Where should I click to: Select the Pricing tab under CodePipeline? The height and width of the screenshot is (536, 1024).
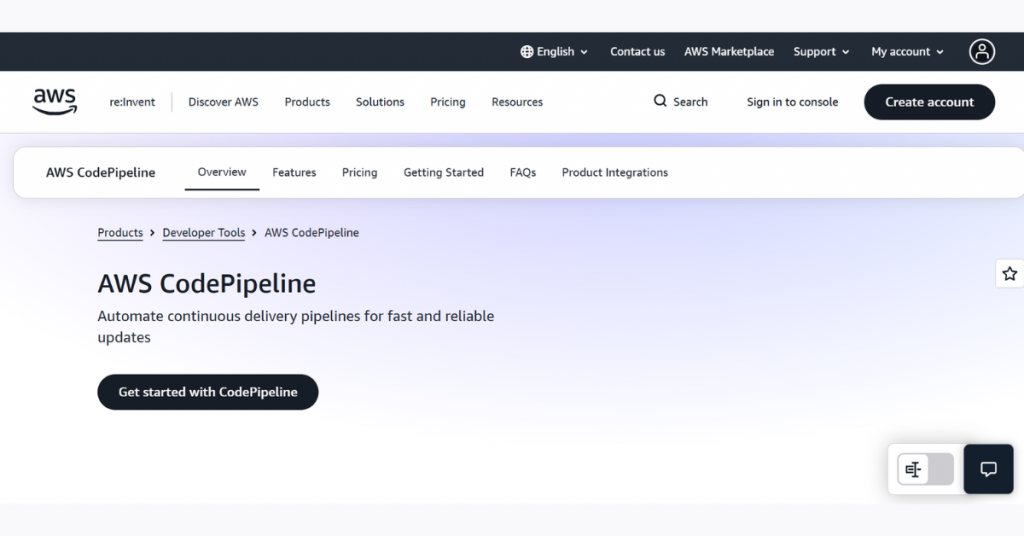coord(360,172)
